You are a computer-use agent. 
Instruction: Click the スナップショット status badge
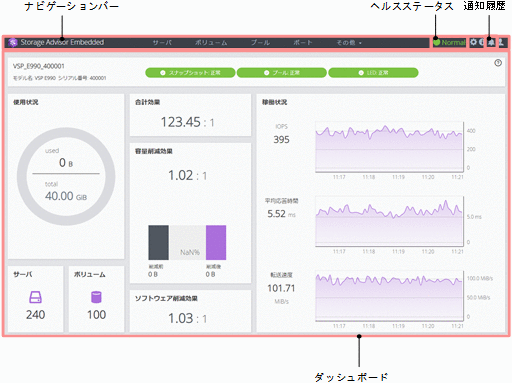[x=190, y=73]
